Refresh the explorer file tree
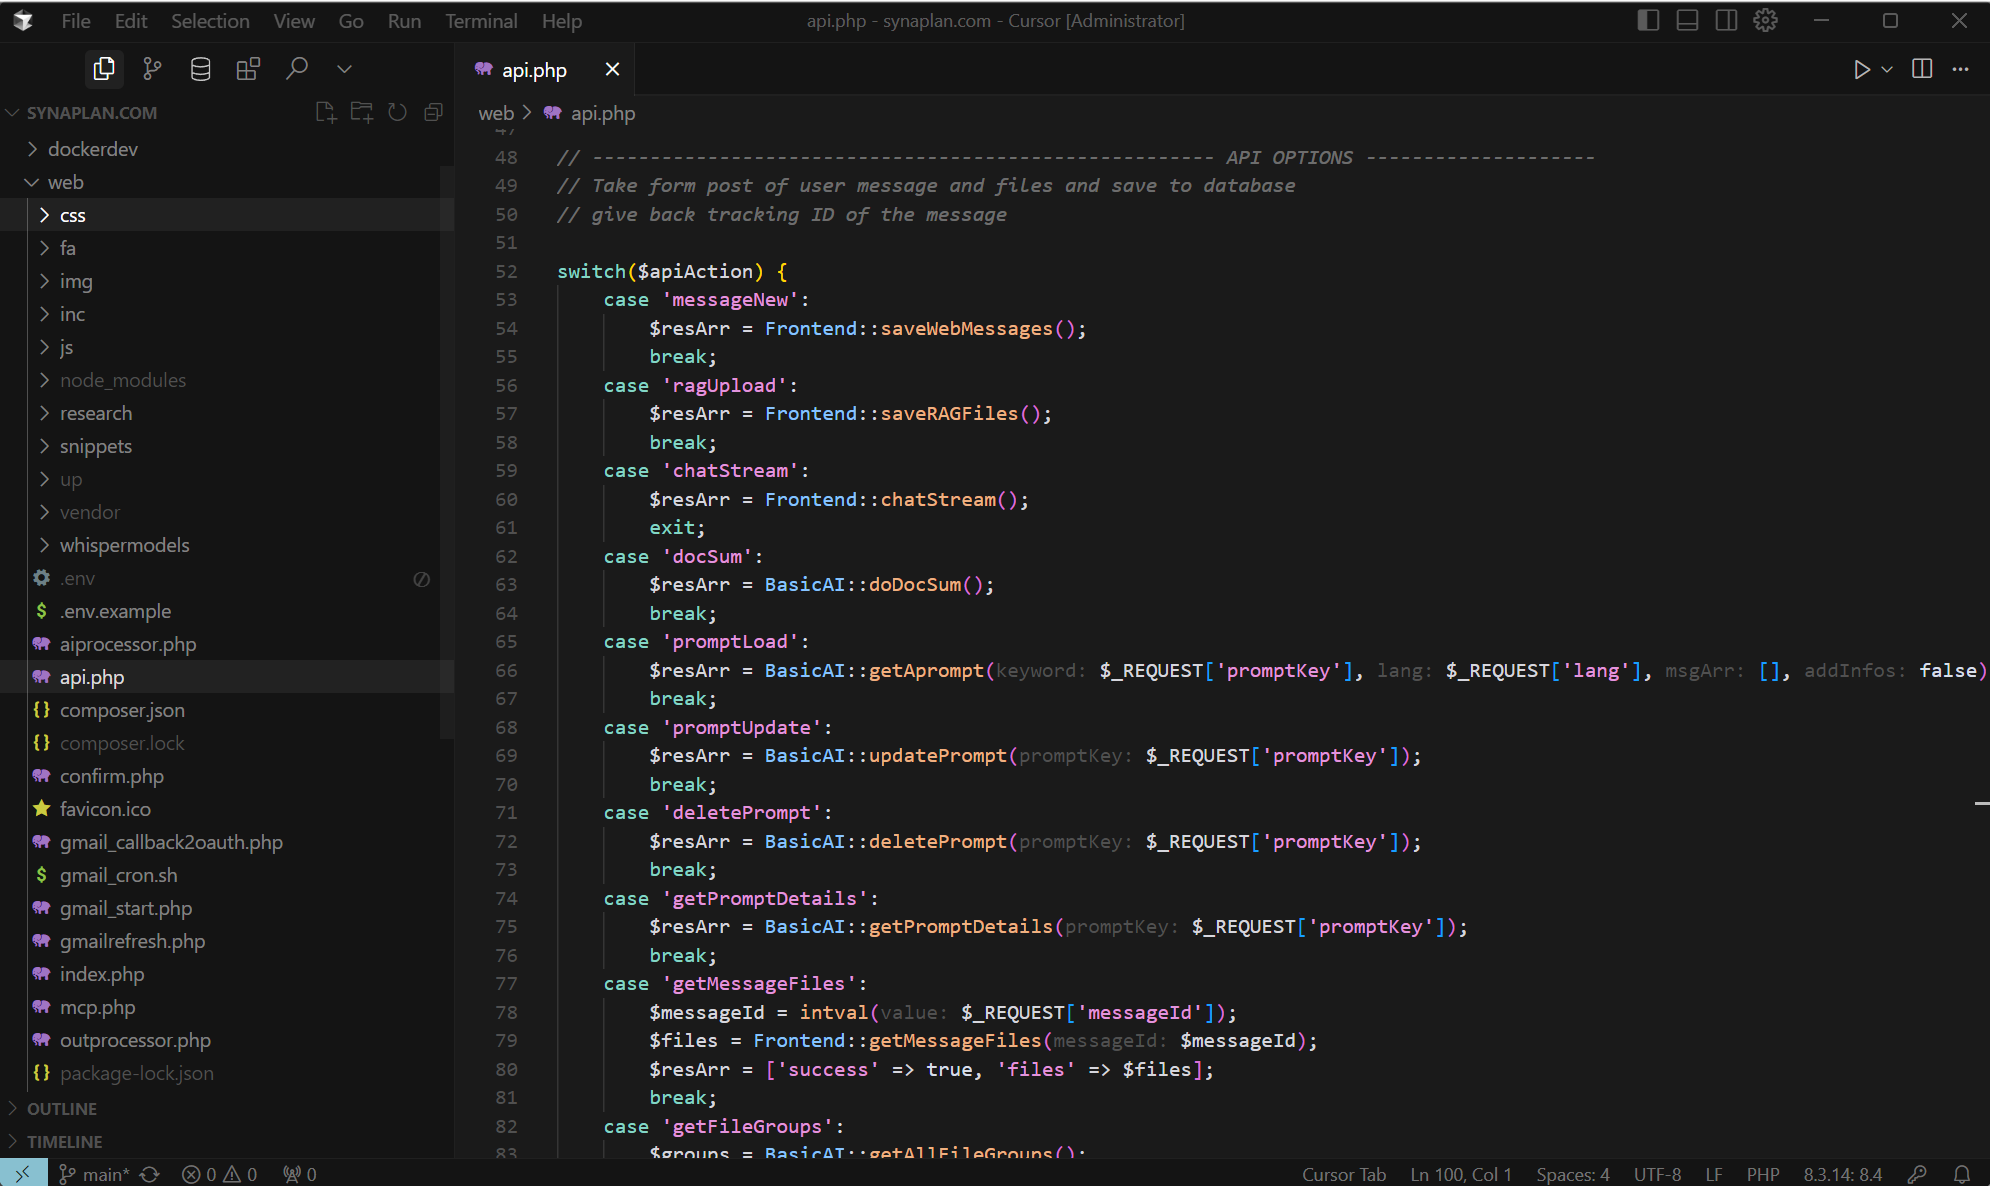The height and width of the screenshot is (1186, 1990). (x=397, y=112)
